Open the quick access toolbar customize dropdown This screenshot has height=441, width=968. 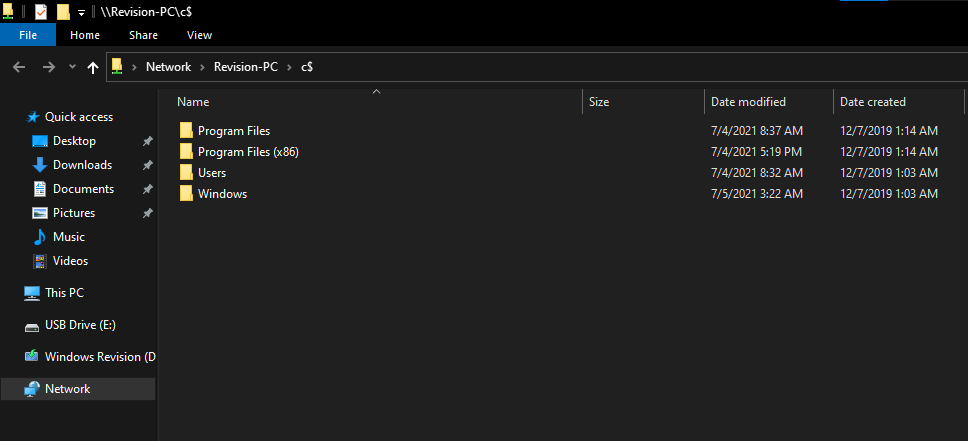click(x=81, y=13)
